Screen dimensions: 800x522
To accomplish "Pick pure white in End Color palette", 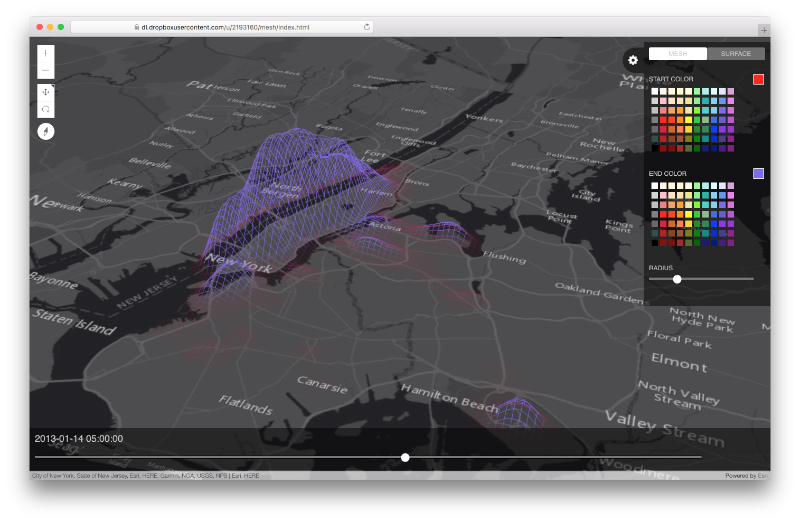I will coord(655,186).
